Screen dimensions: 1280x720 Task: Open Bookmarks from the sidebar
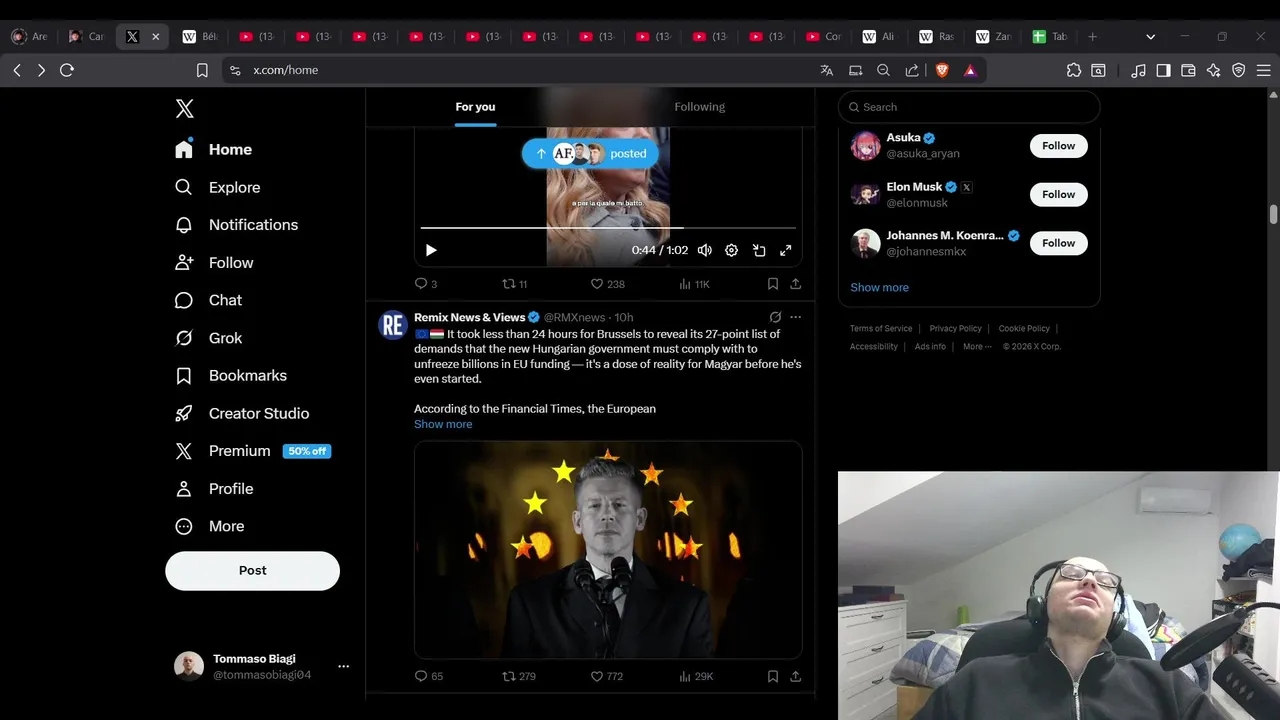point(231,376)
